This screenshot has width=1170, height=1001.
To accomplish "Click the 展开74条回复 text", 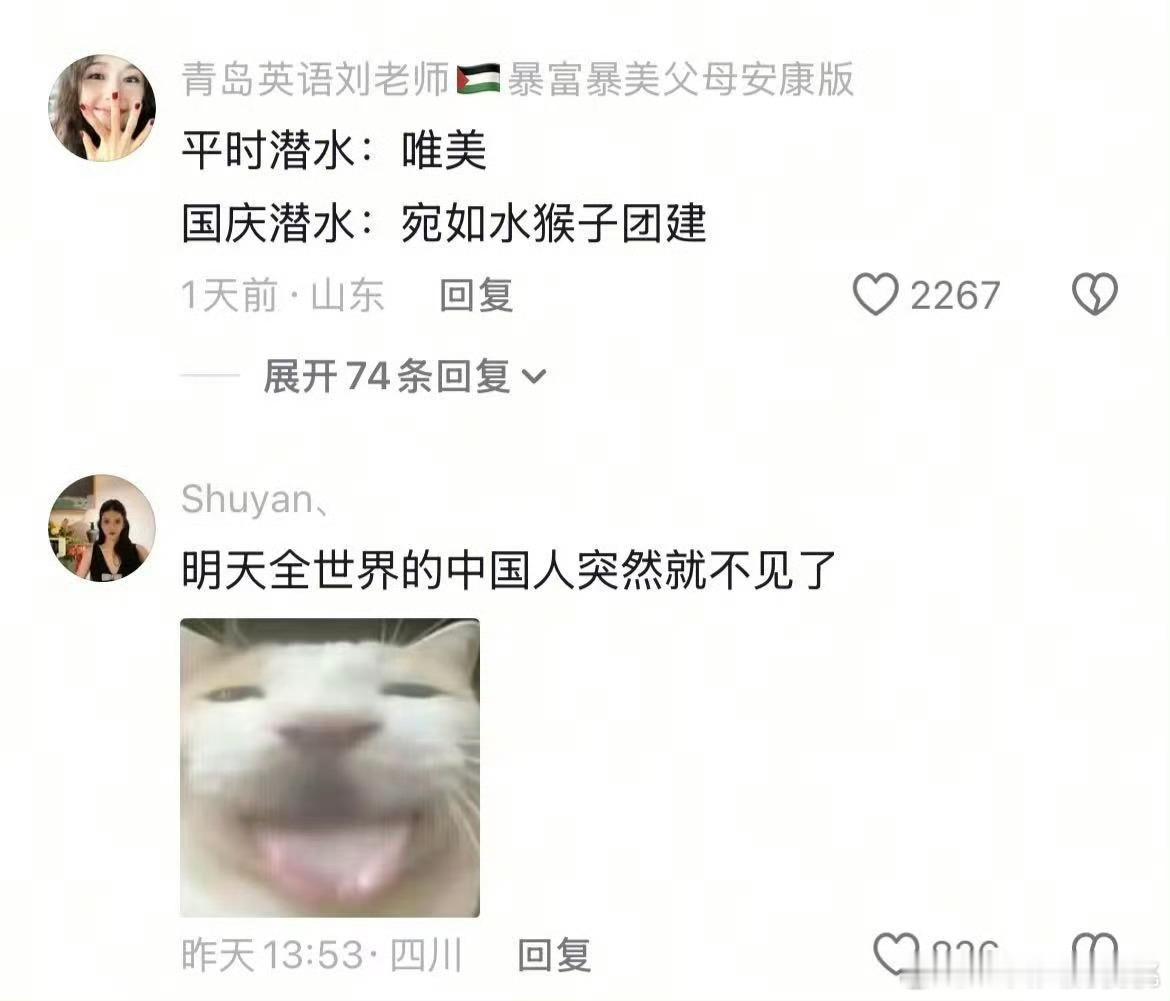I will pos(387,375).
